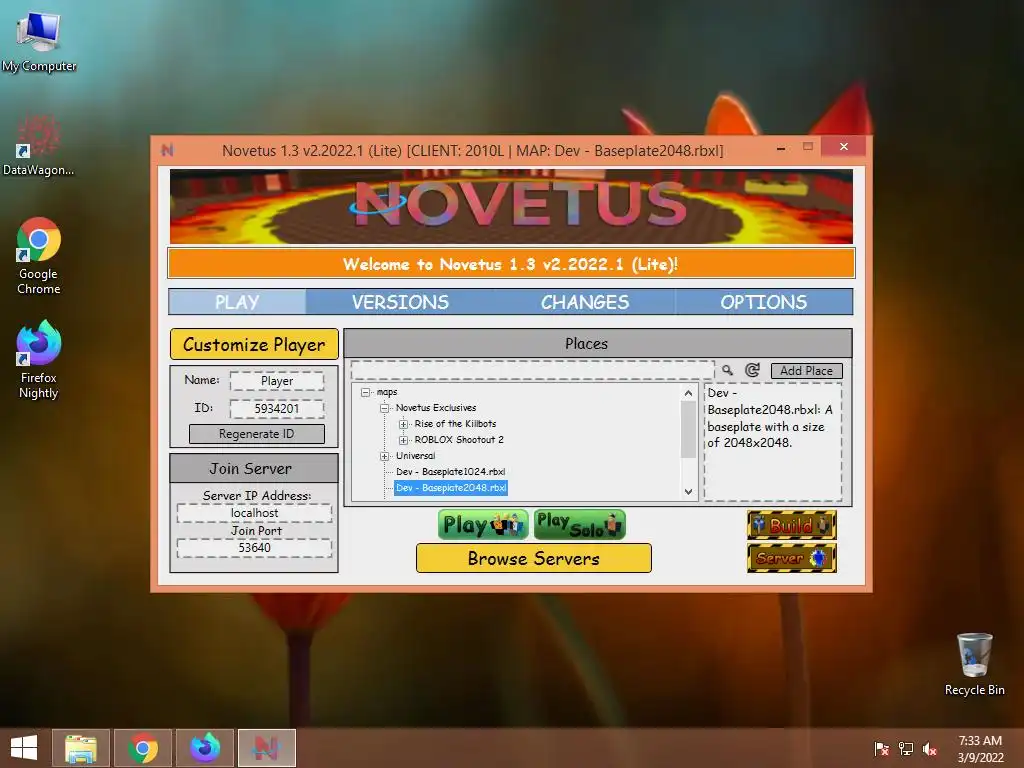Click the map list scroll-down arrow
This screenshot has height=768, width=1024.
click(x=688, y=492)
